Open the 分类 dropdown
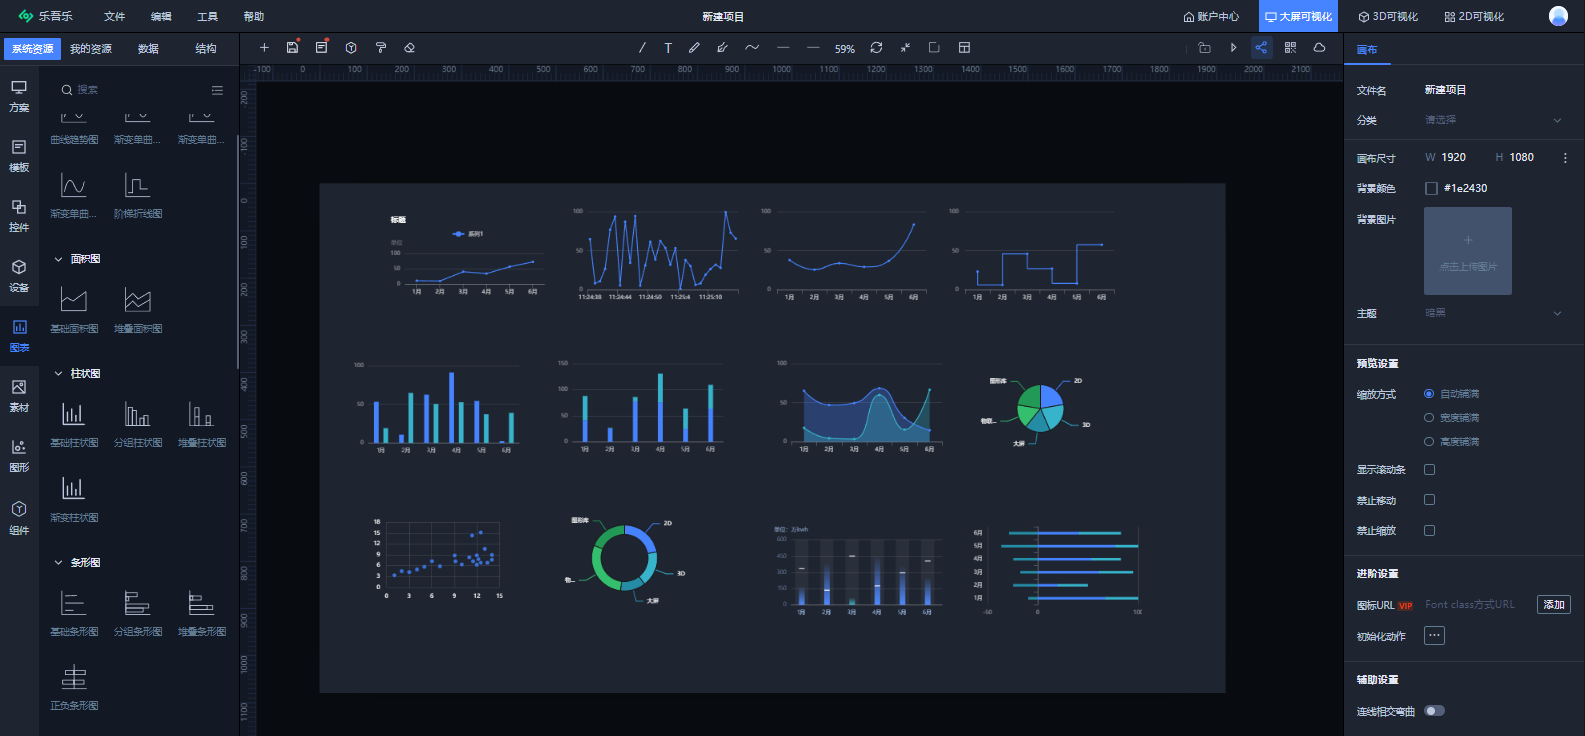 click(x=1494, y=120)
